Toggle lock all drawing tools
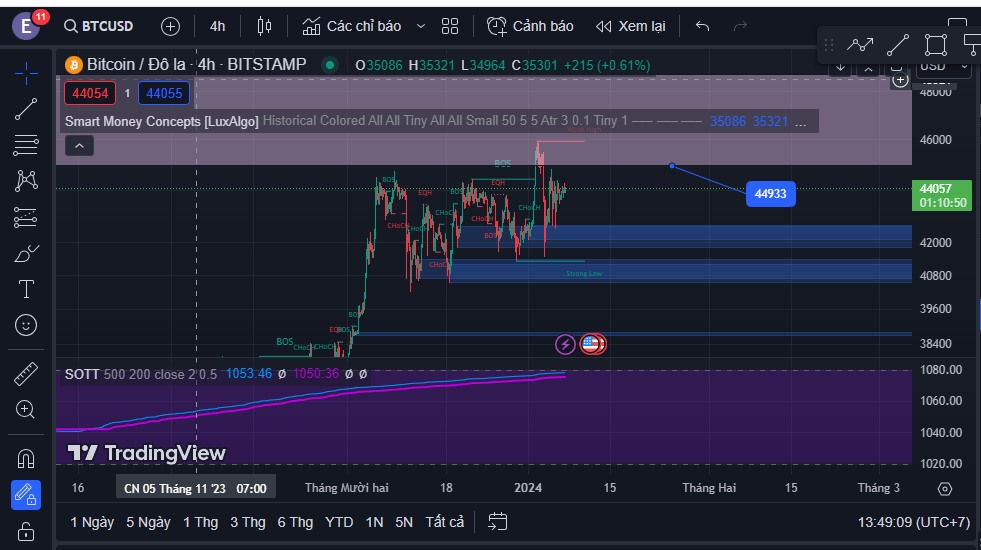 (x=26, y=532)
